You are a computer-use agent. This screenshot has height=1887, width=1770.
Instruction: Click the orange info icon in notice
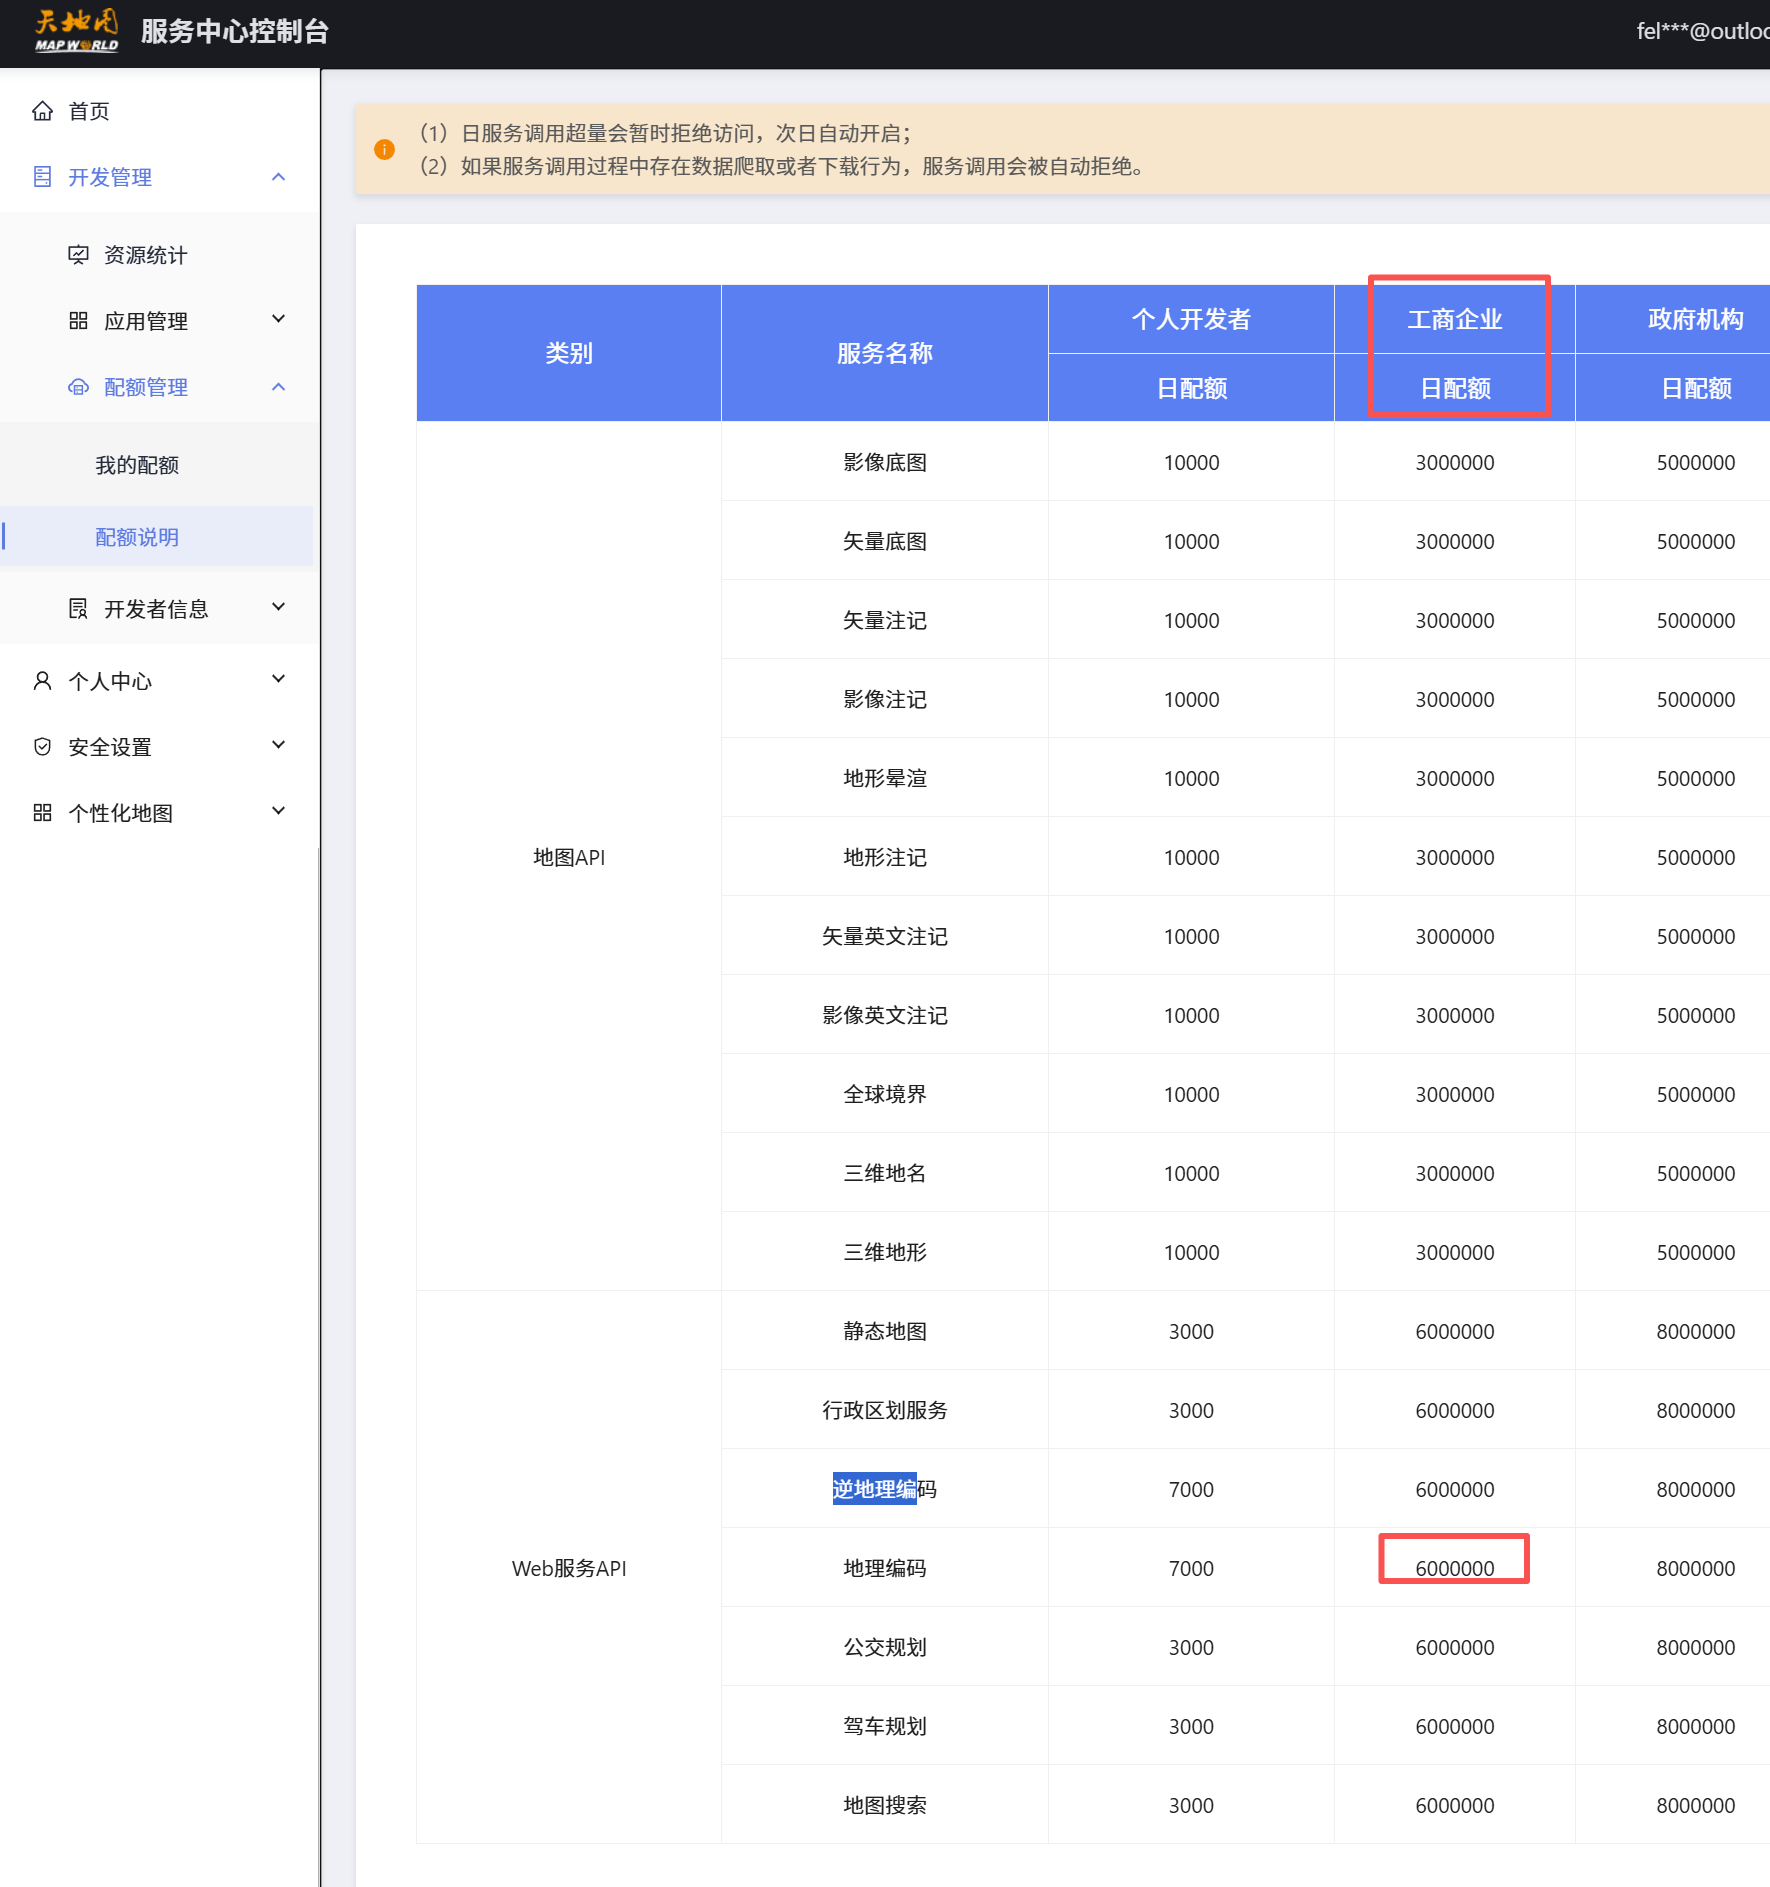pyautogui.click(x=384, y=150)
